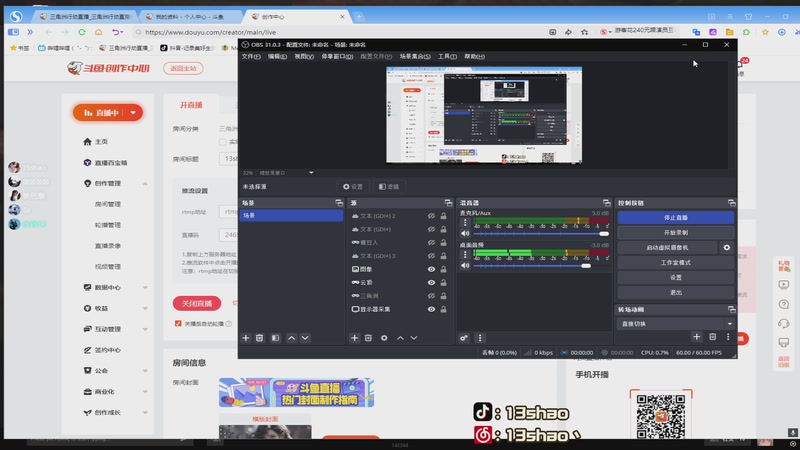
Task: Show the 文本 (GDI+) 3 source
Action: pyautogui.click(x=431, y=256)
